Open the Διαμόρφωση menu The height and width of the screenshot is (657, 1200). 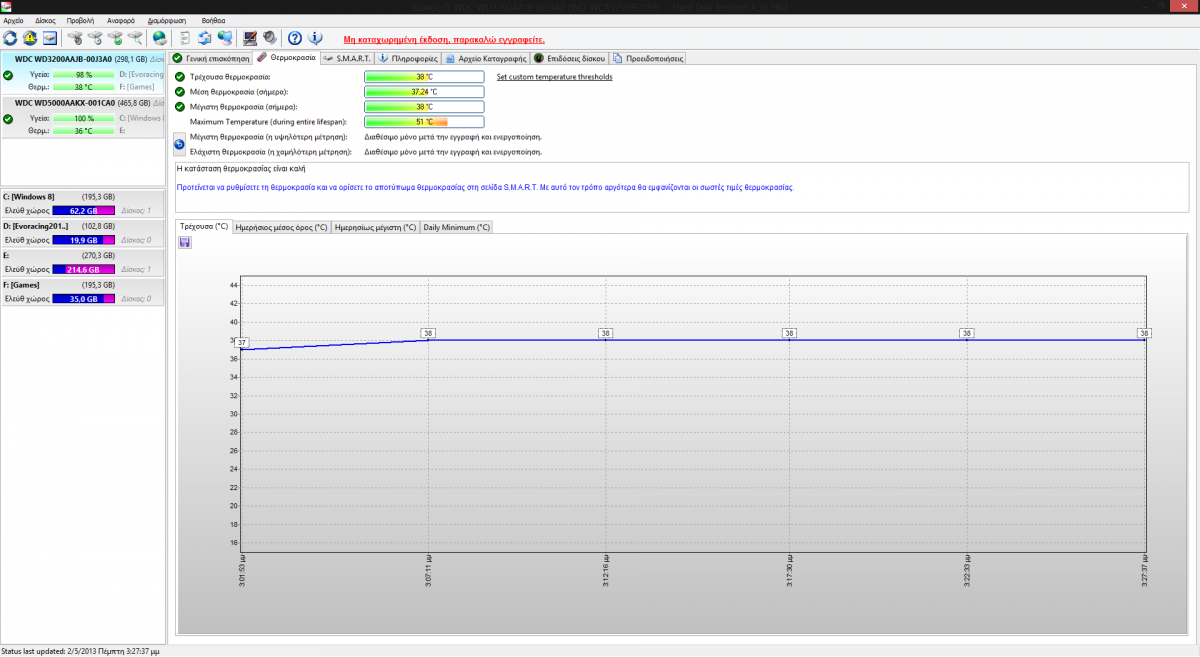click(166, 20)
